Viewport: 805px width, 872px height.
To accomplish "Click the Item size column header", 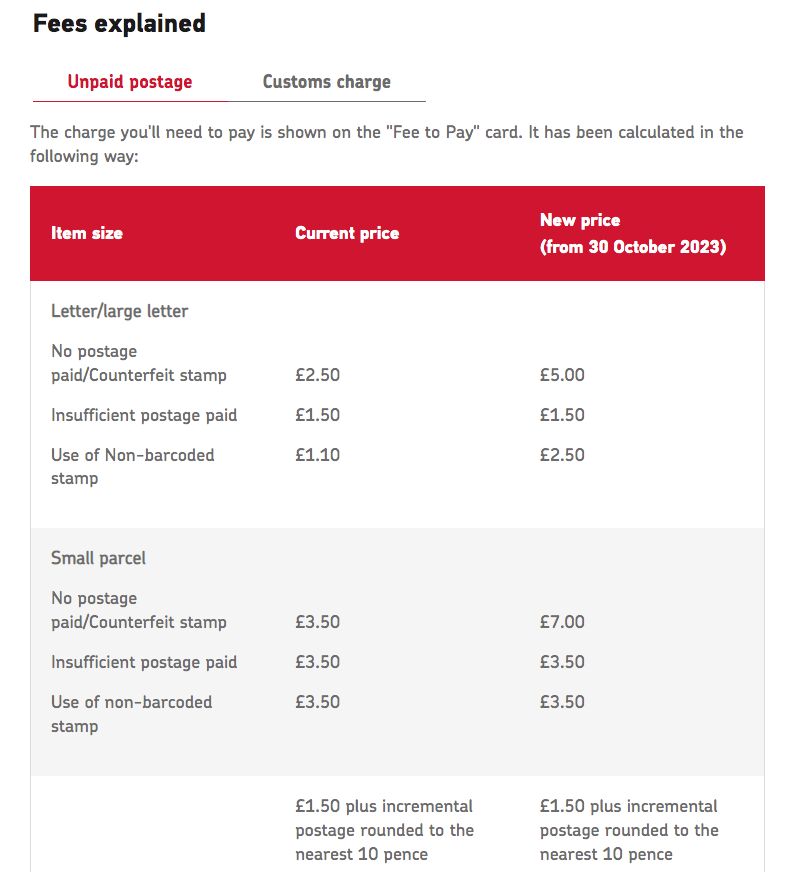I will tap(87, 233).
